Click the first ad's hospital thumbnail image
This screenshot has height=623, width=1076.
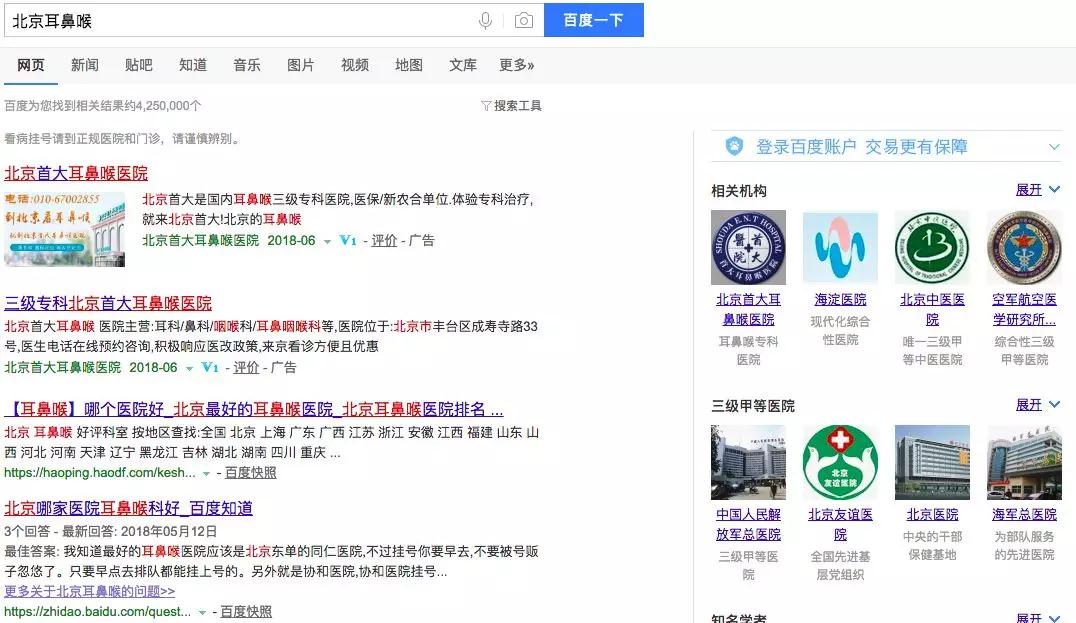[x=65, y=229]
